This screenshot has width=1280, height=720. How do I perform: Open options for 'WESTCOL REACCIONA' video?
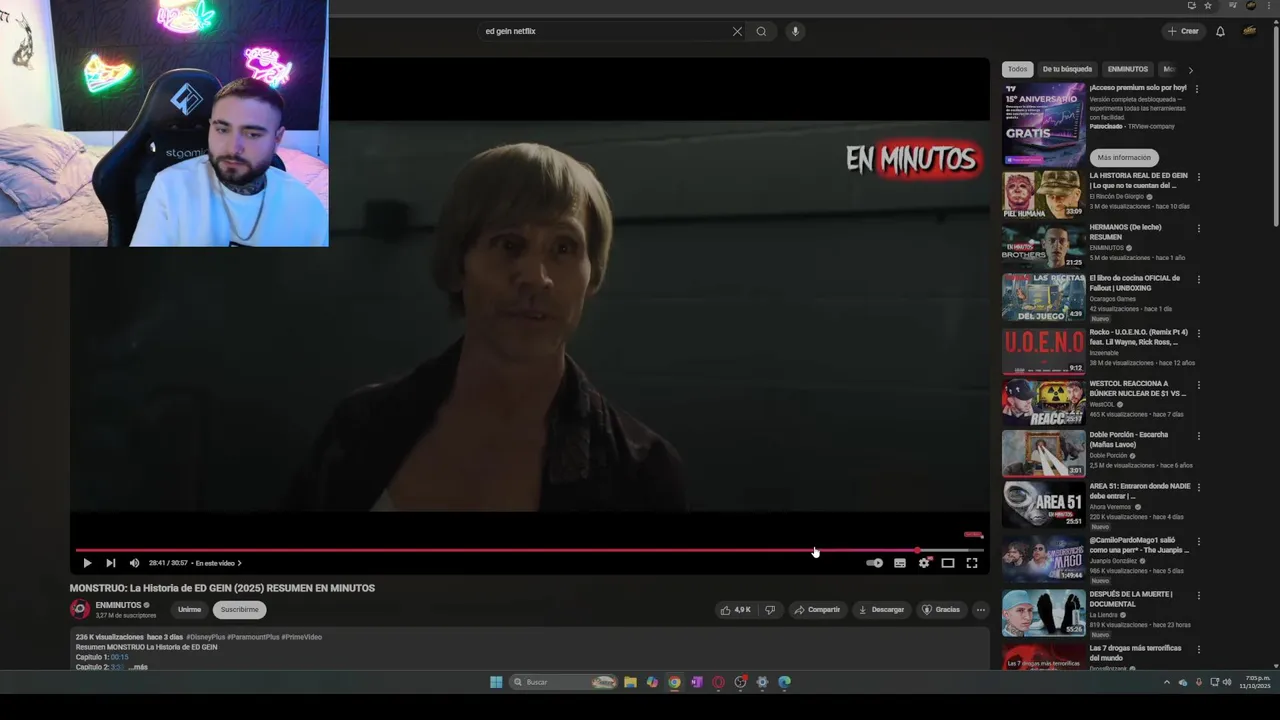click(x=1198, y=385)
